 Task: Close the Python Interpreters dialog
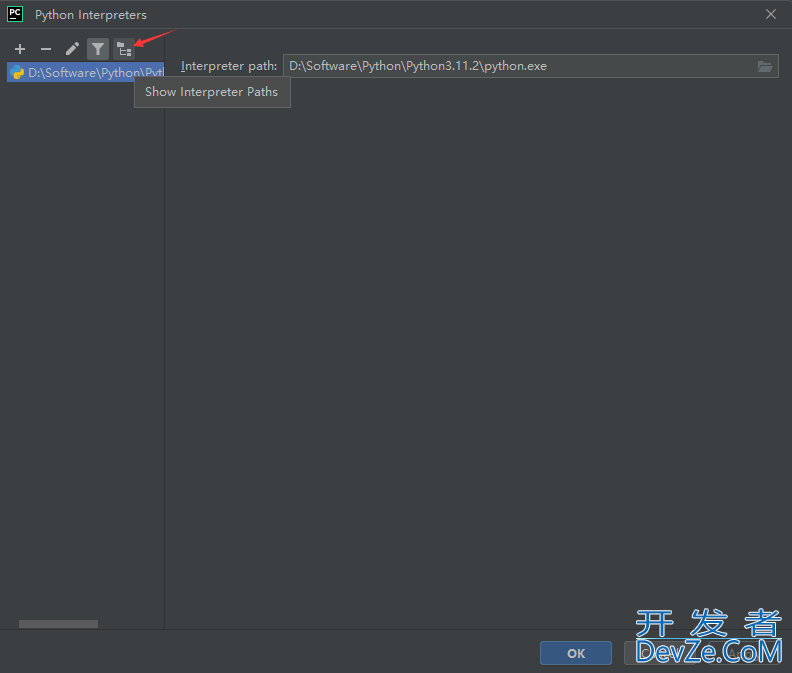(x=771, y=14)
